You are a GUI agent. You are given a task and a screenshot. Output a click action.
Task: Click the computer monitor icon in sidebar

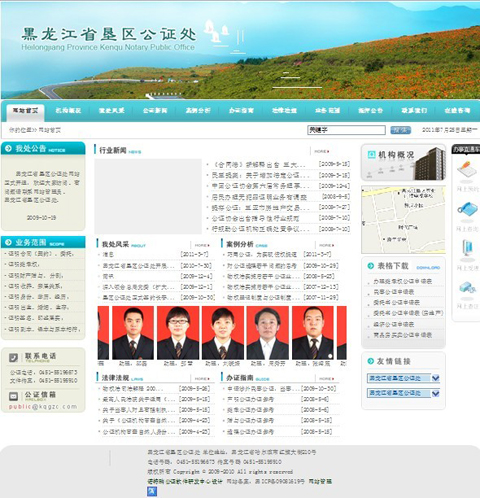pos(467,248)
